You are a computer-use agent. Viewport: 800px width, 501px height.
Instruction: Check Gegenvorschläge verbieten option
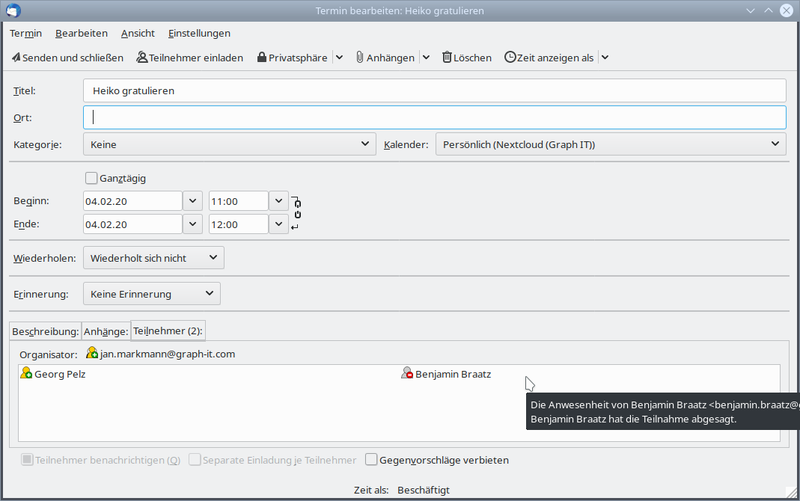click(371, 460)
